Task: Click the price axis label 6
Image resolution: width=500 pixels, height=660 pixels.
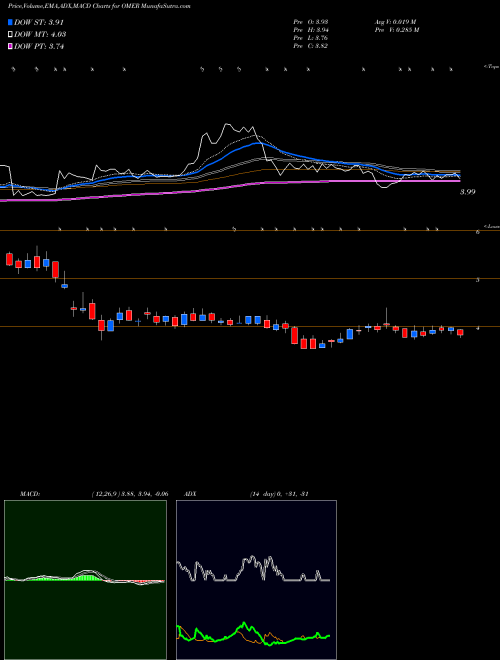Action: pyautogui.click(x=478, y=232)
